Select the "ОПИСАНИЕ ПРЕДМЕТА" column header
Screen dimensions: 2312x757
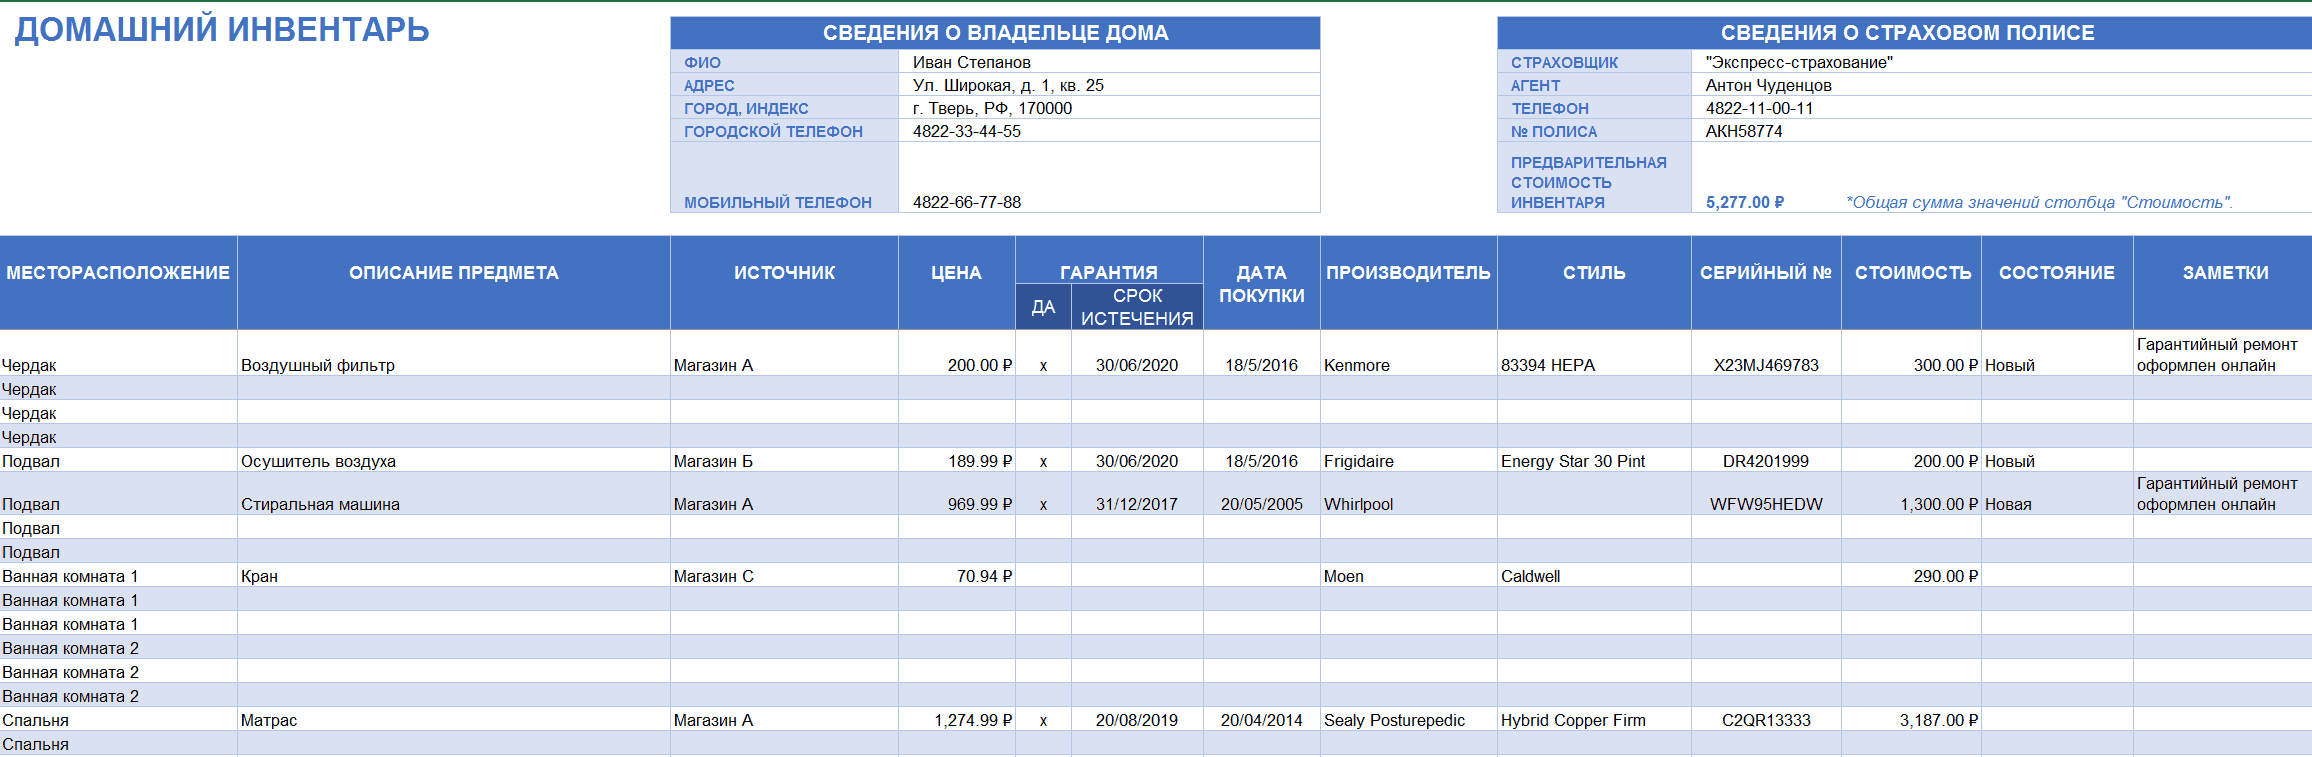pyautogui.click(x=454, y=283)
